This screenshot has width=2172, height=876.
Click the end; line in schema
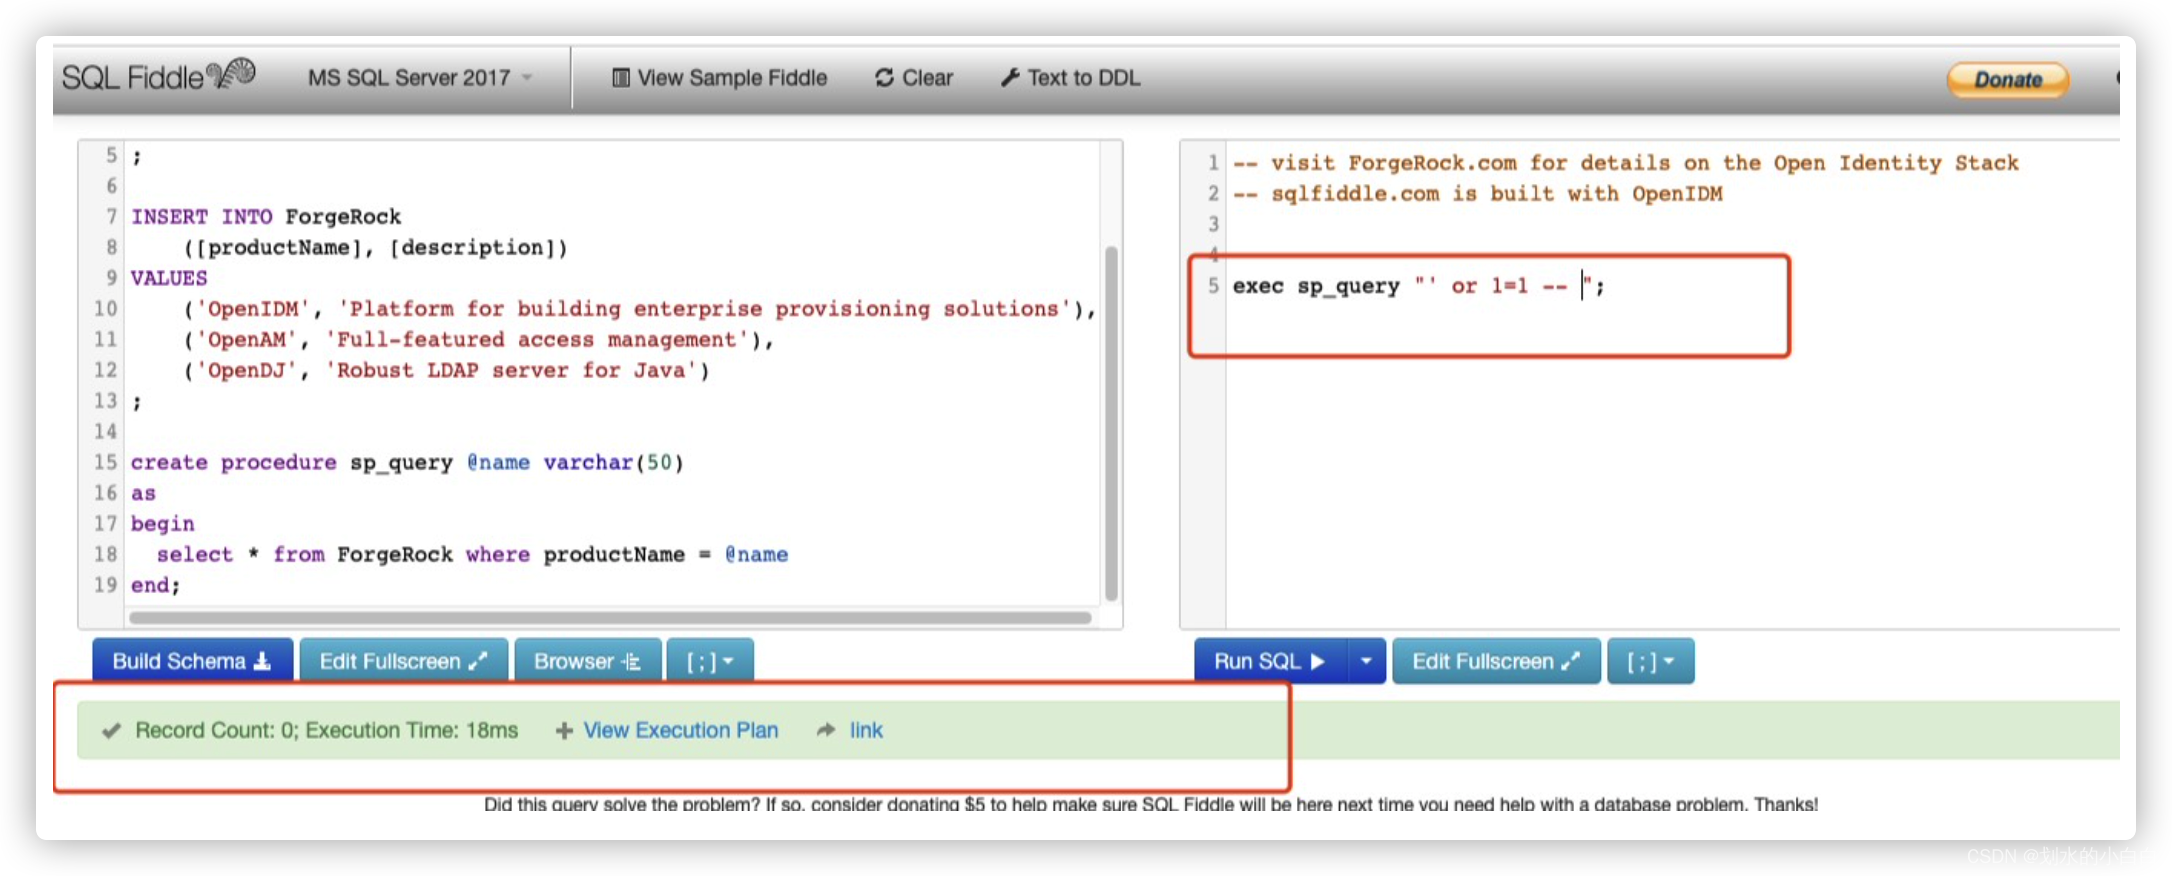pyautogui.click(x=155, y=585)
